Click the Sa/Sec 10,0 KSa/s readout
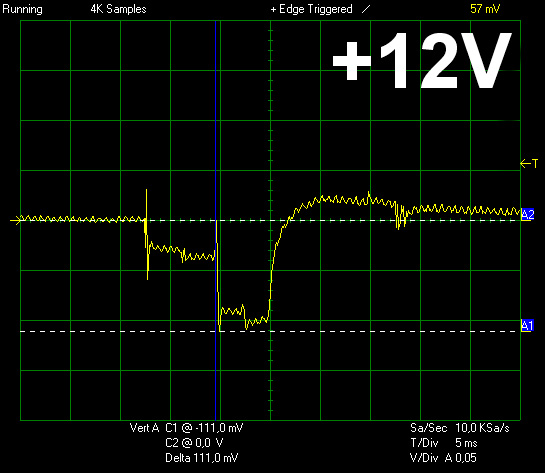 [460, 427]
